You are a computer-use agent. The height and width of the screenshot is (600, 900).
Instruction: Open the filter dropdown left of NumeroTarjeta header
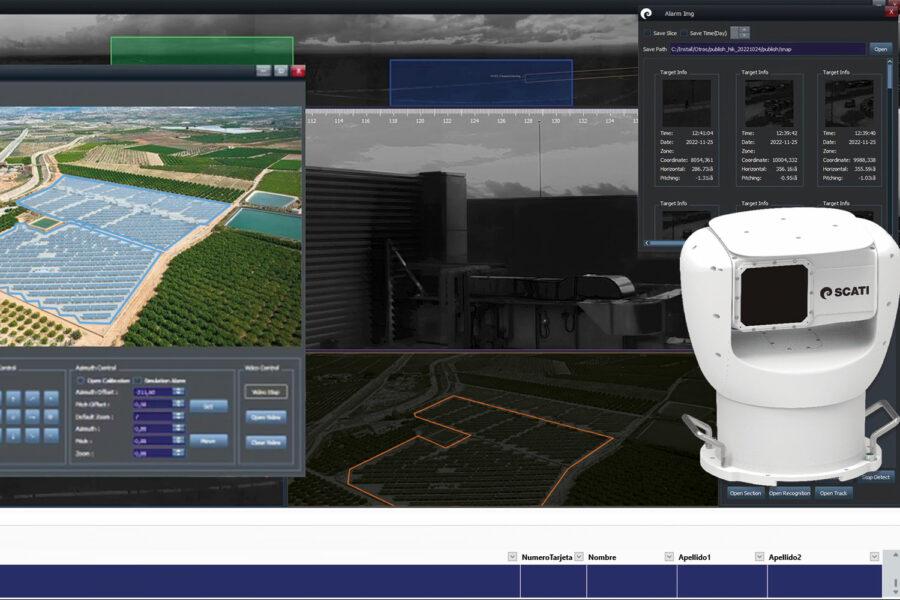click(513, 556)
